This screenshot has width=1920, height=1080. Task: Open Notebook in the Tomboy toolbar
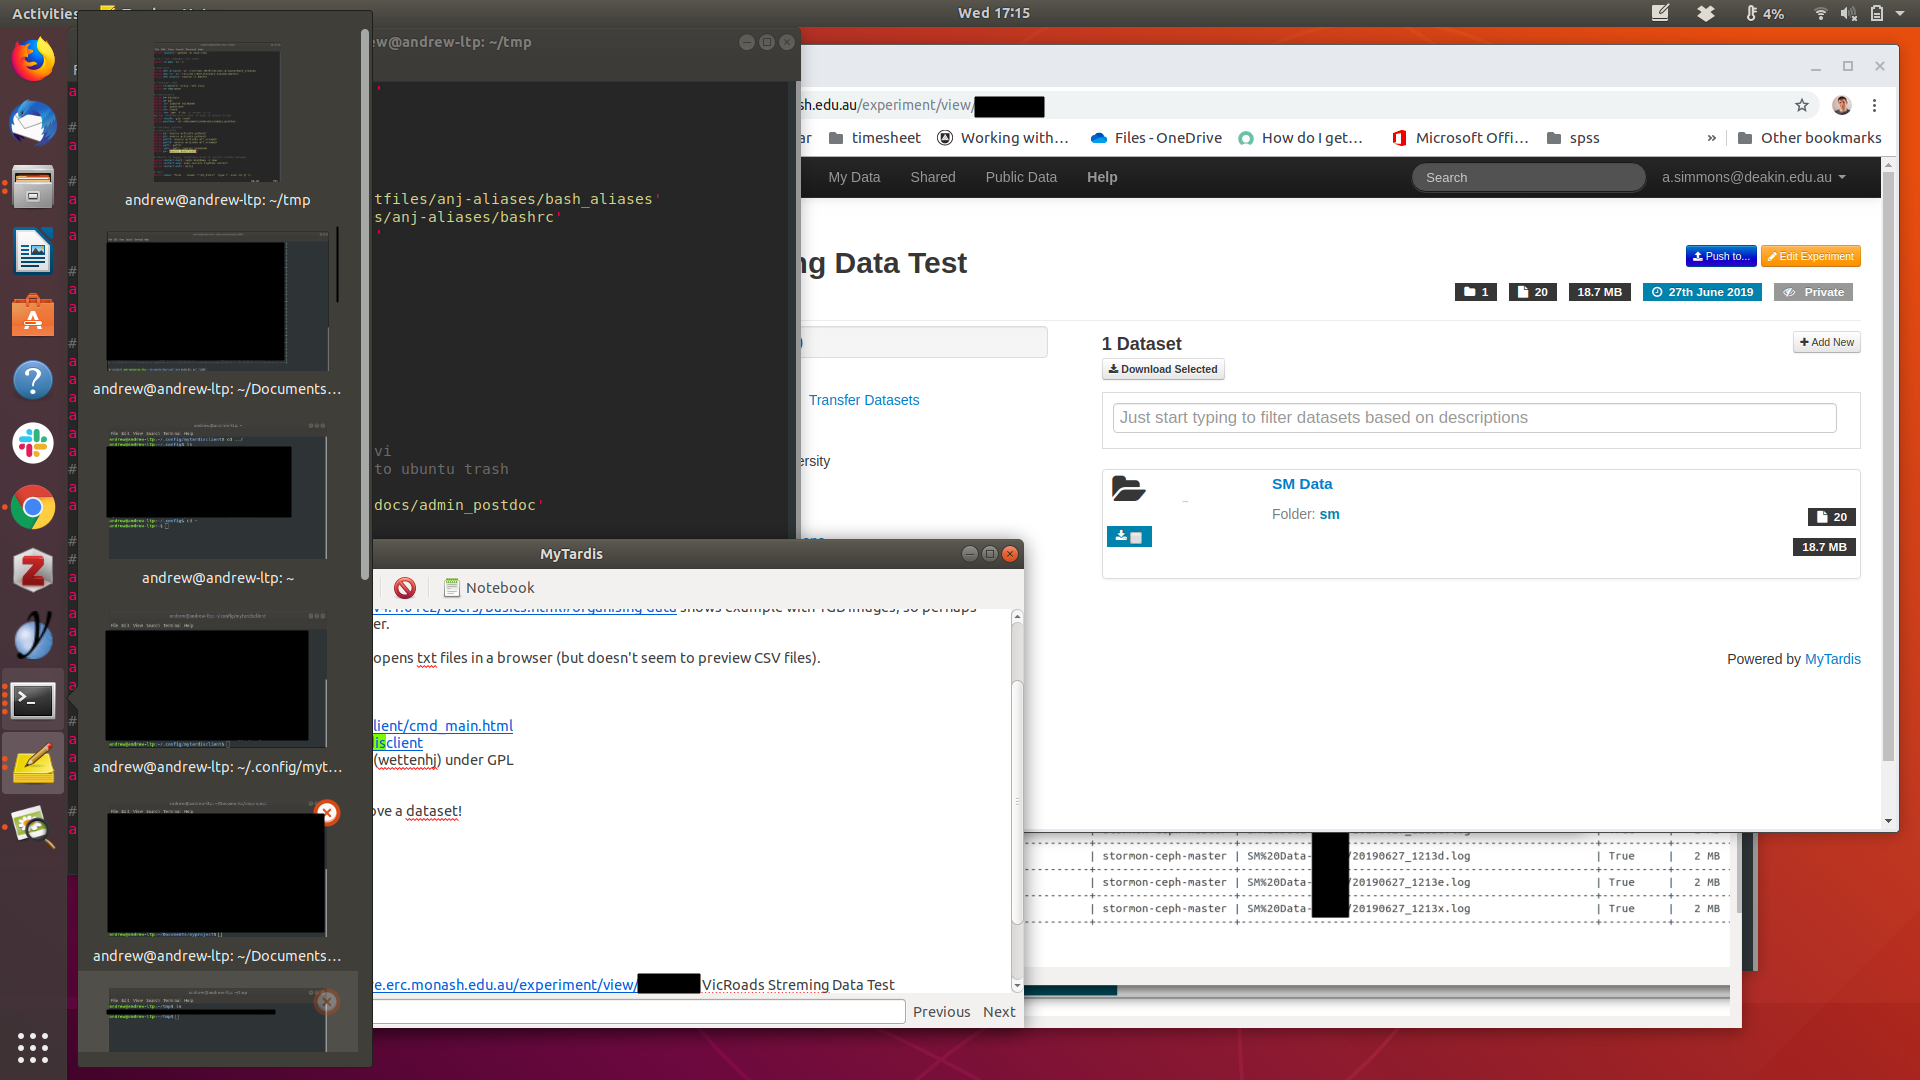pyautogui.click(x=489, y=588)
